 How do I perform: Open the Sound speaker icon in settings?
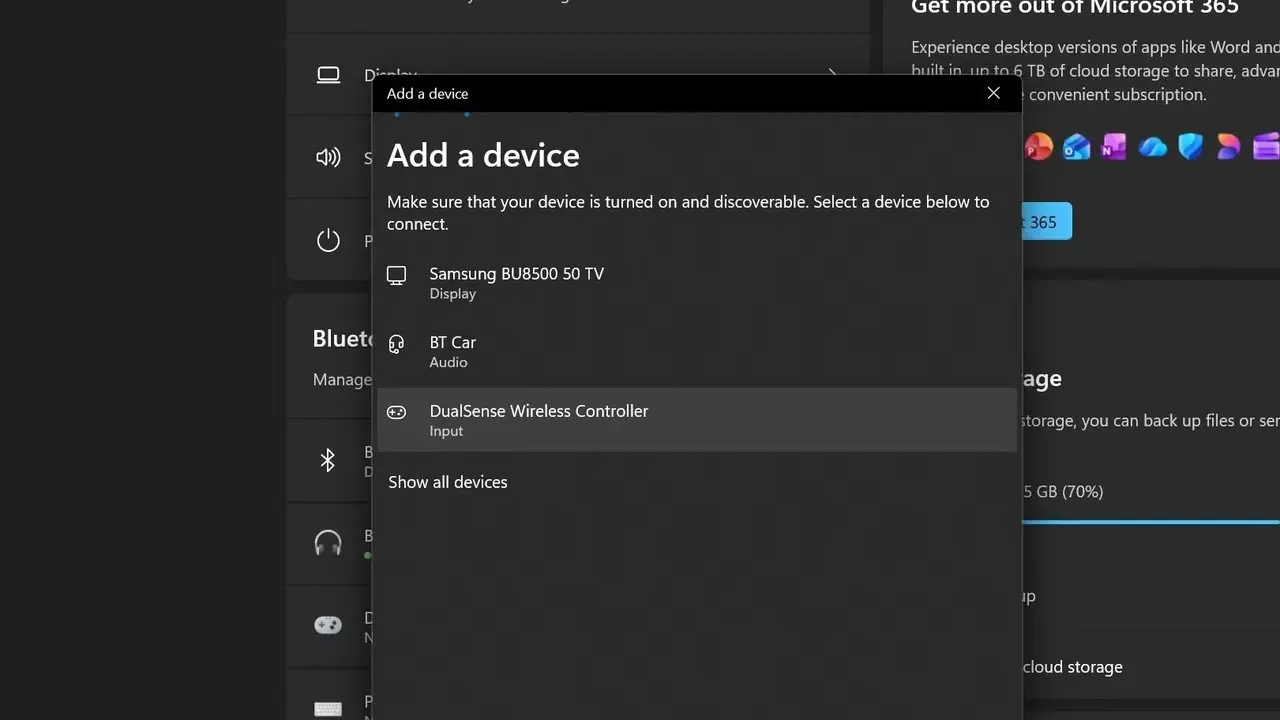(x=328, y=157)
